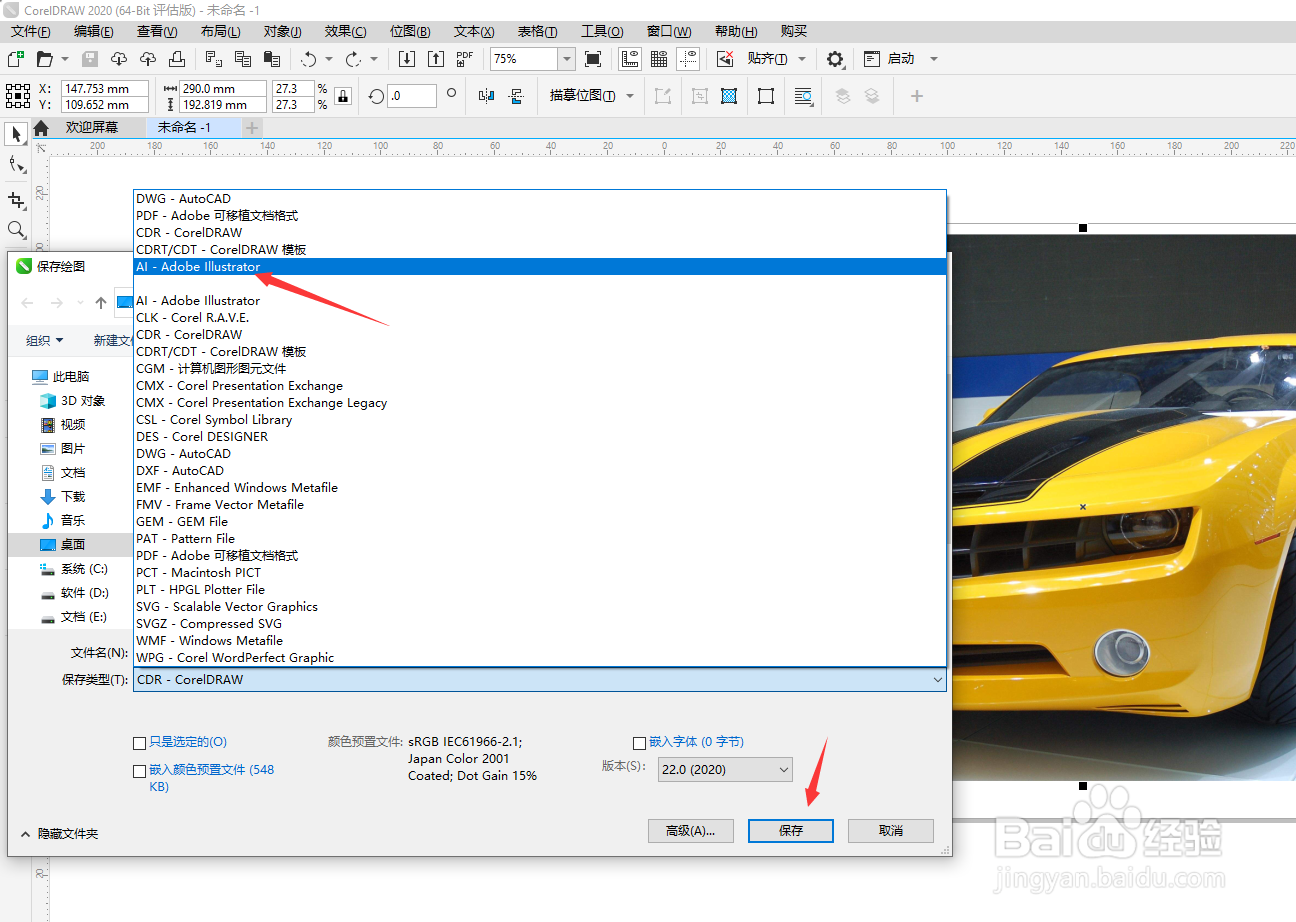Select highlighted AI - Adobe Illustrator option
1296x922 pixels.
pyautogui.click(x=540, y=267)
